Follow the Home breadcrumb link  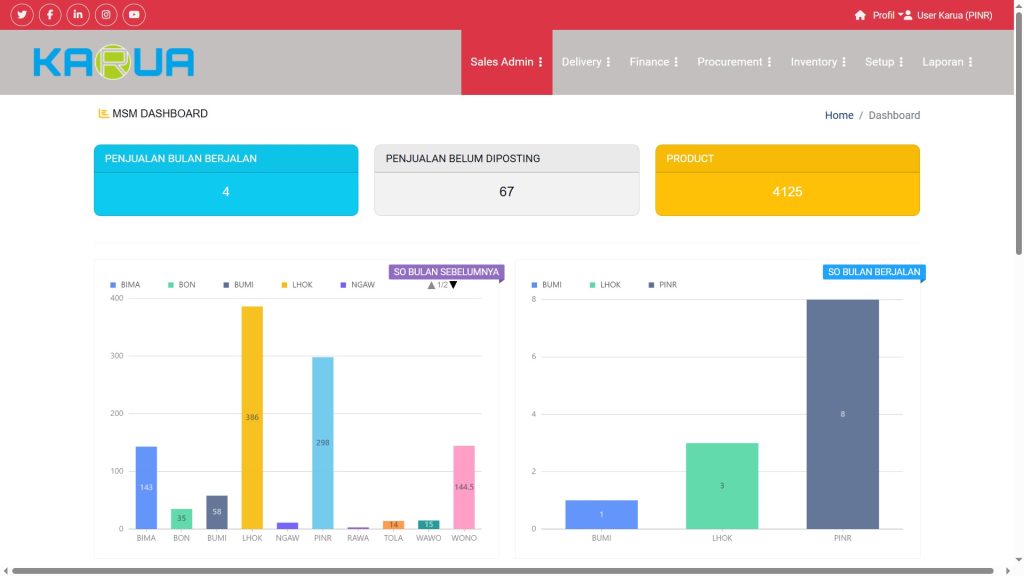coord(839,115)
